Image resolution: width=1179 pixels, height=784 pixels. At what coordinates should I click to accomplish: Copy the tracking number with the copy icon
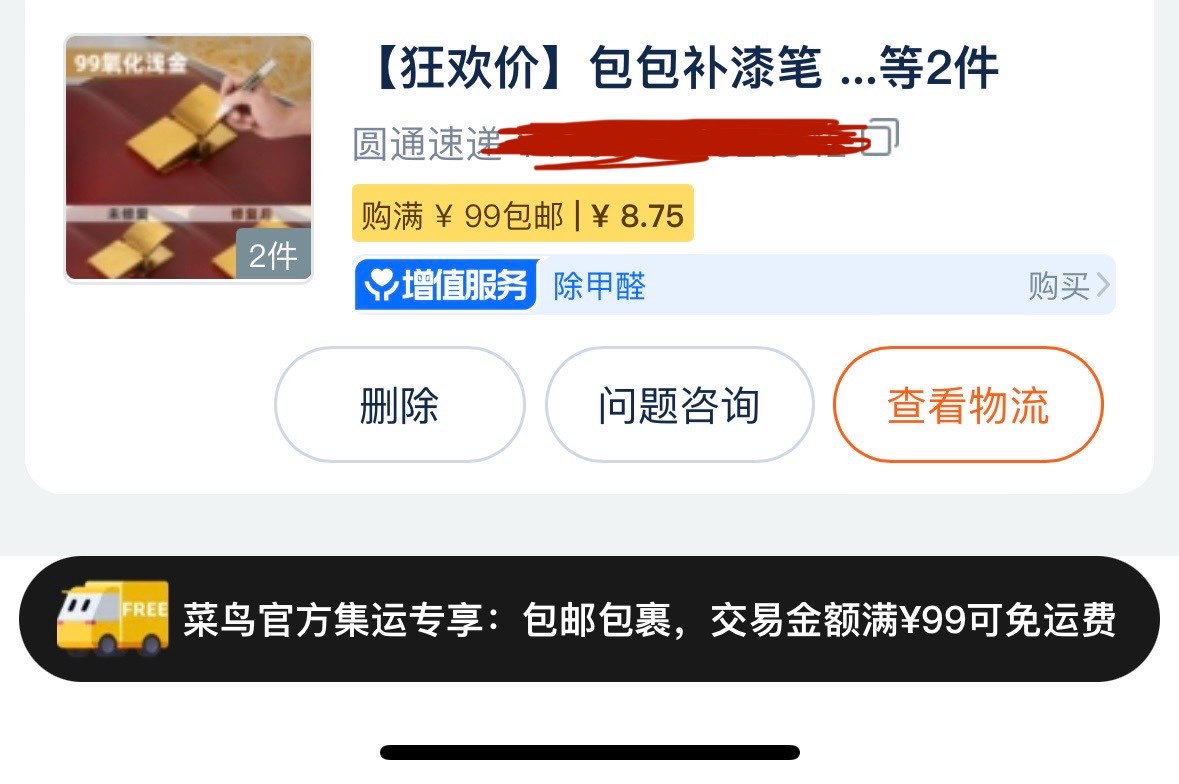pyautogui.click(x=880, y=137)
